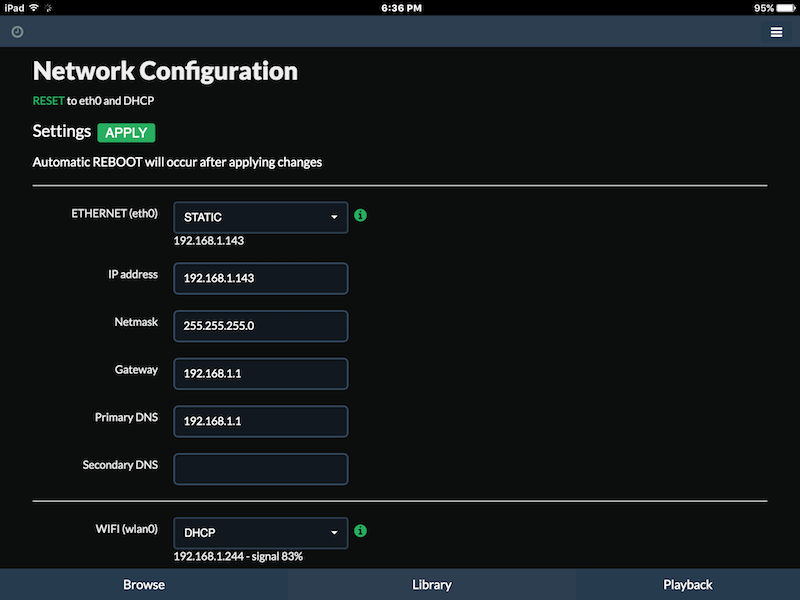Image resolution: width=800 pixels, height=600 pixels.
Task: Open the hamburger menu icon
Action: click(776, 32)
